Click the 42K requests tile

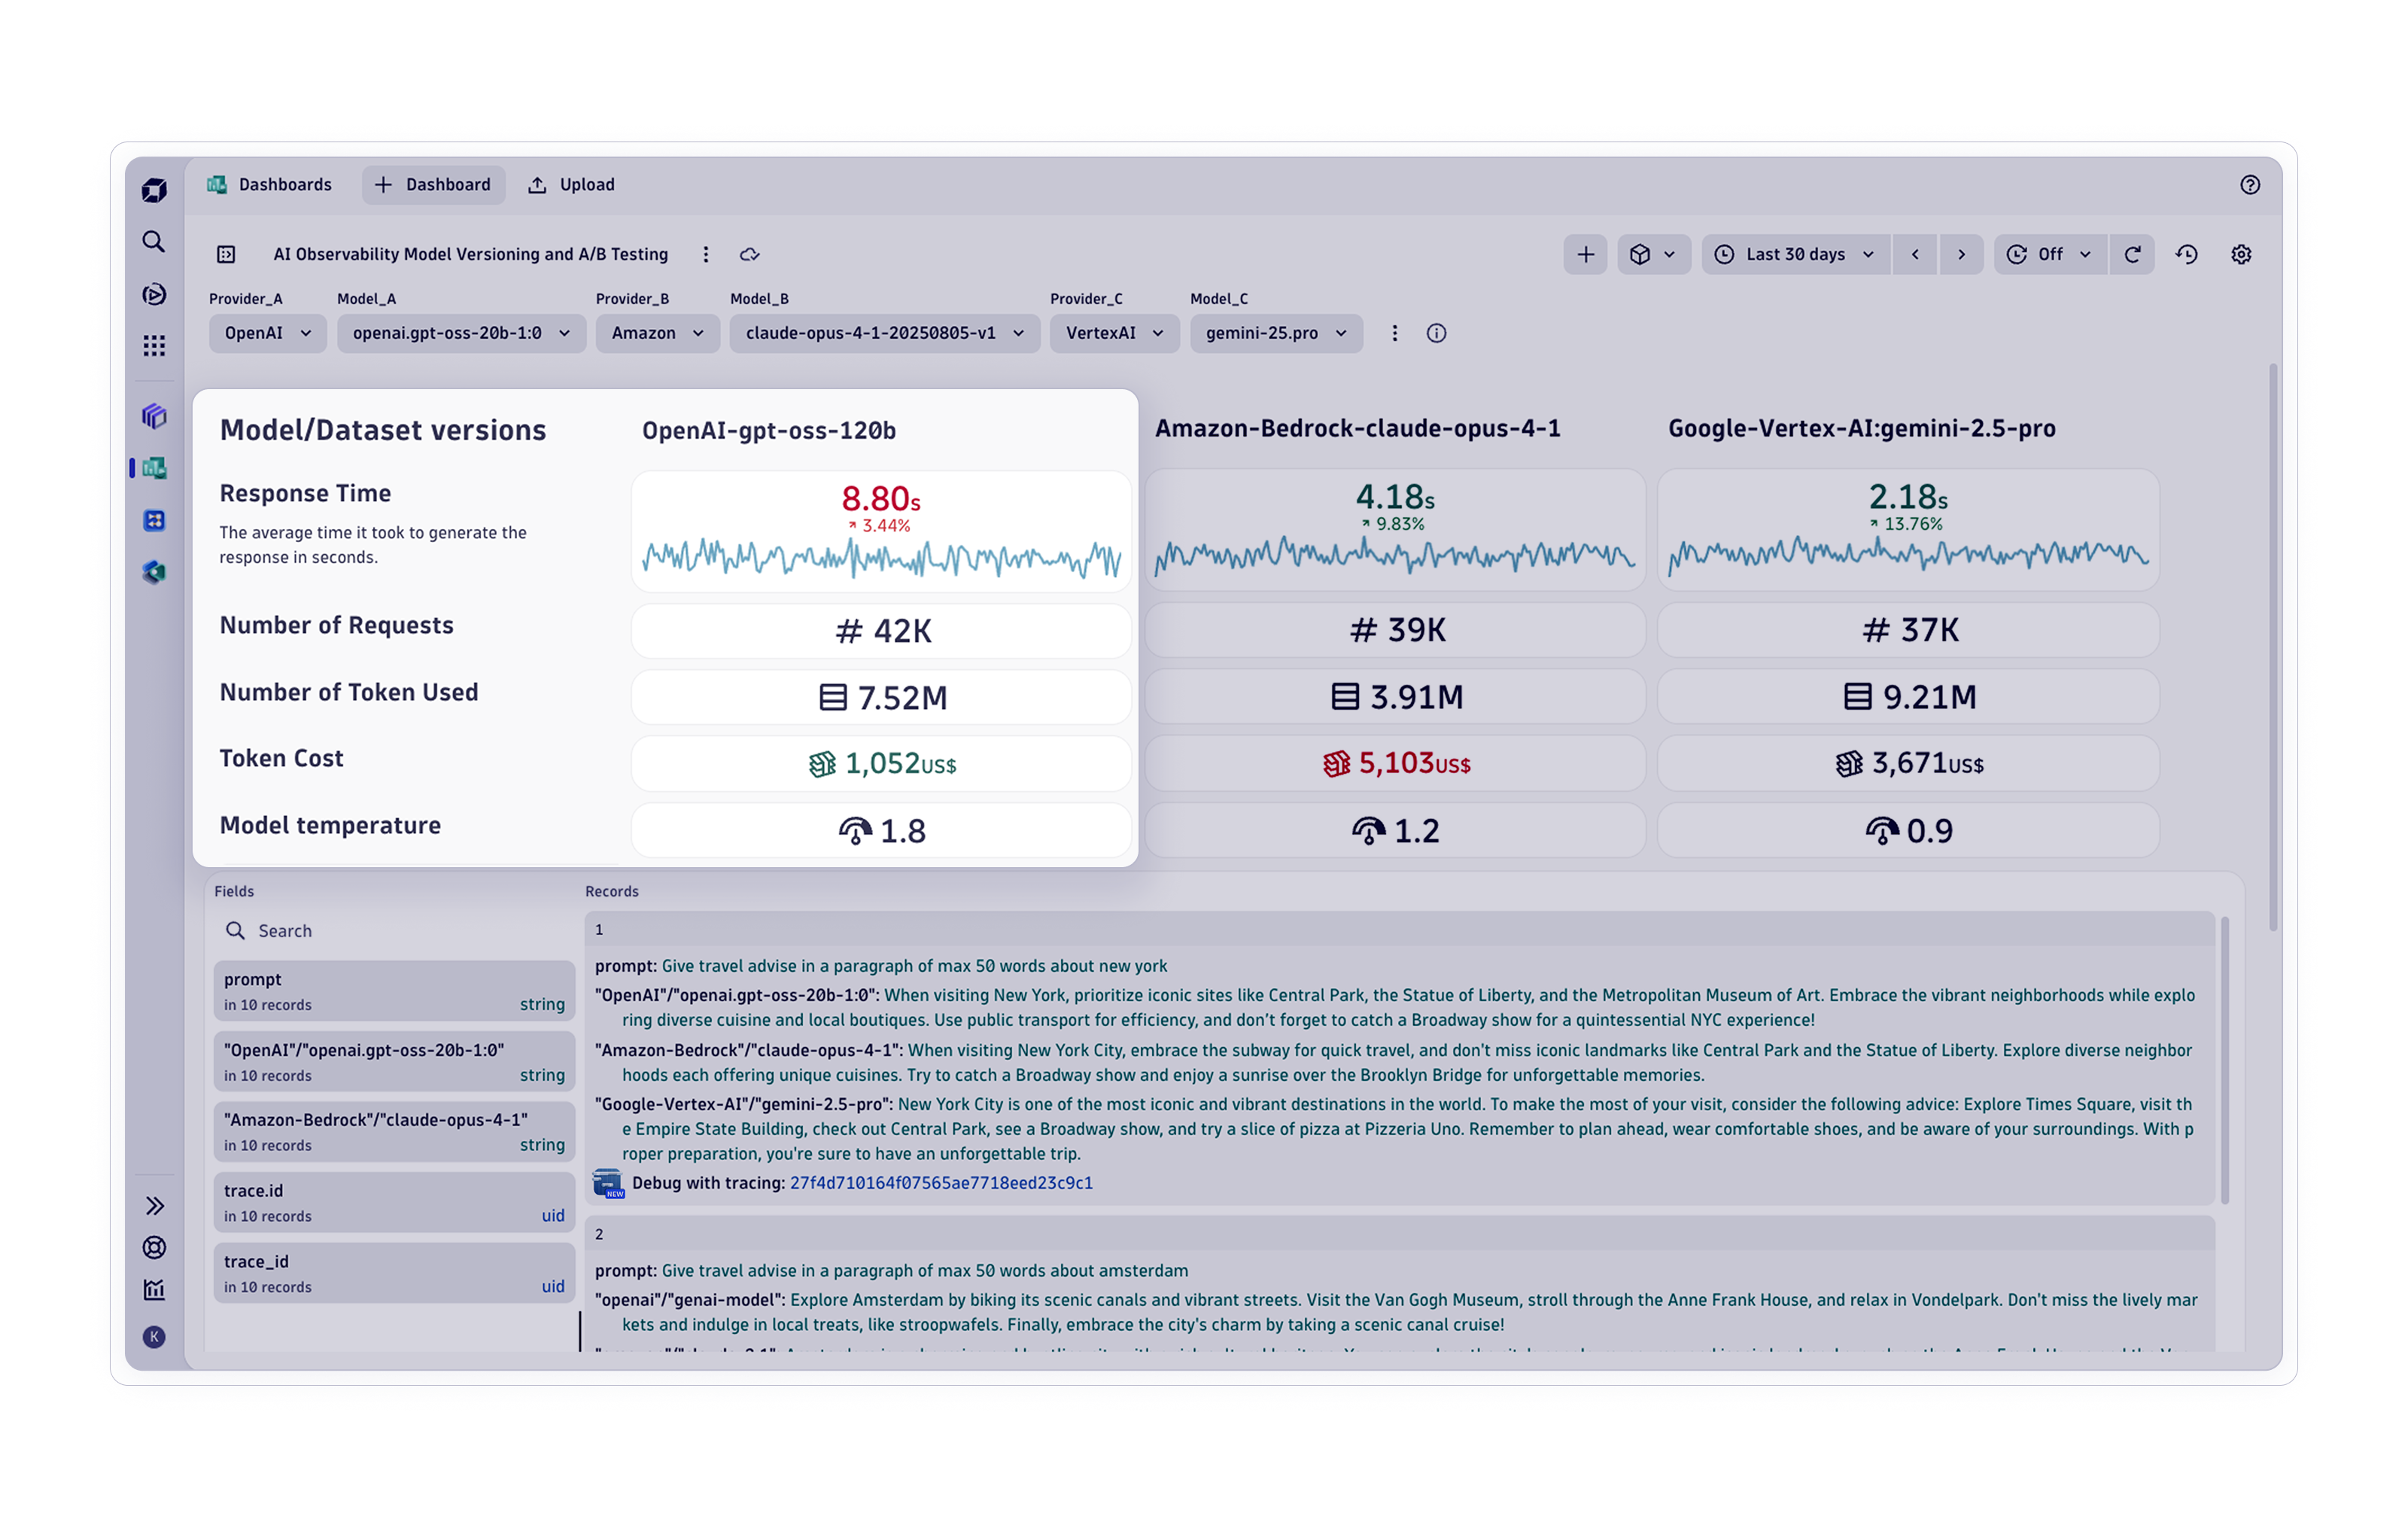tap(881, 631)
